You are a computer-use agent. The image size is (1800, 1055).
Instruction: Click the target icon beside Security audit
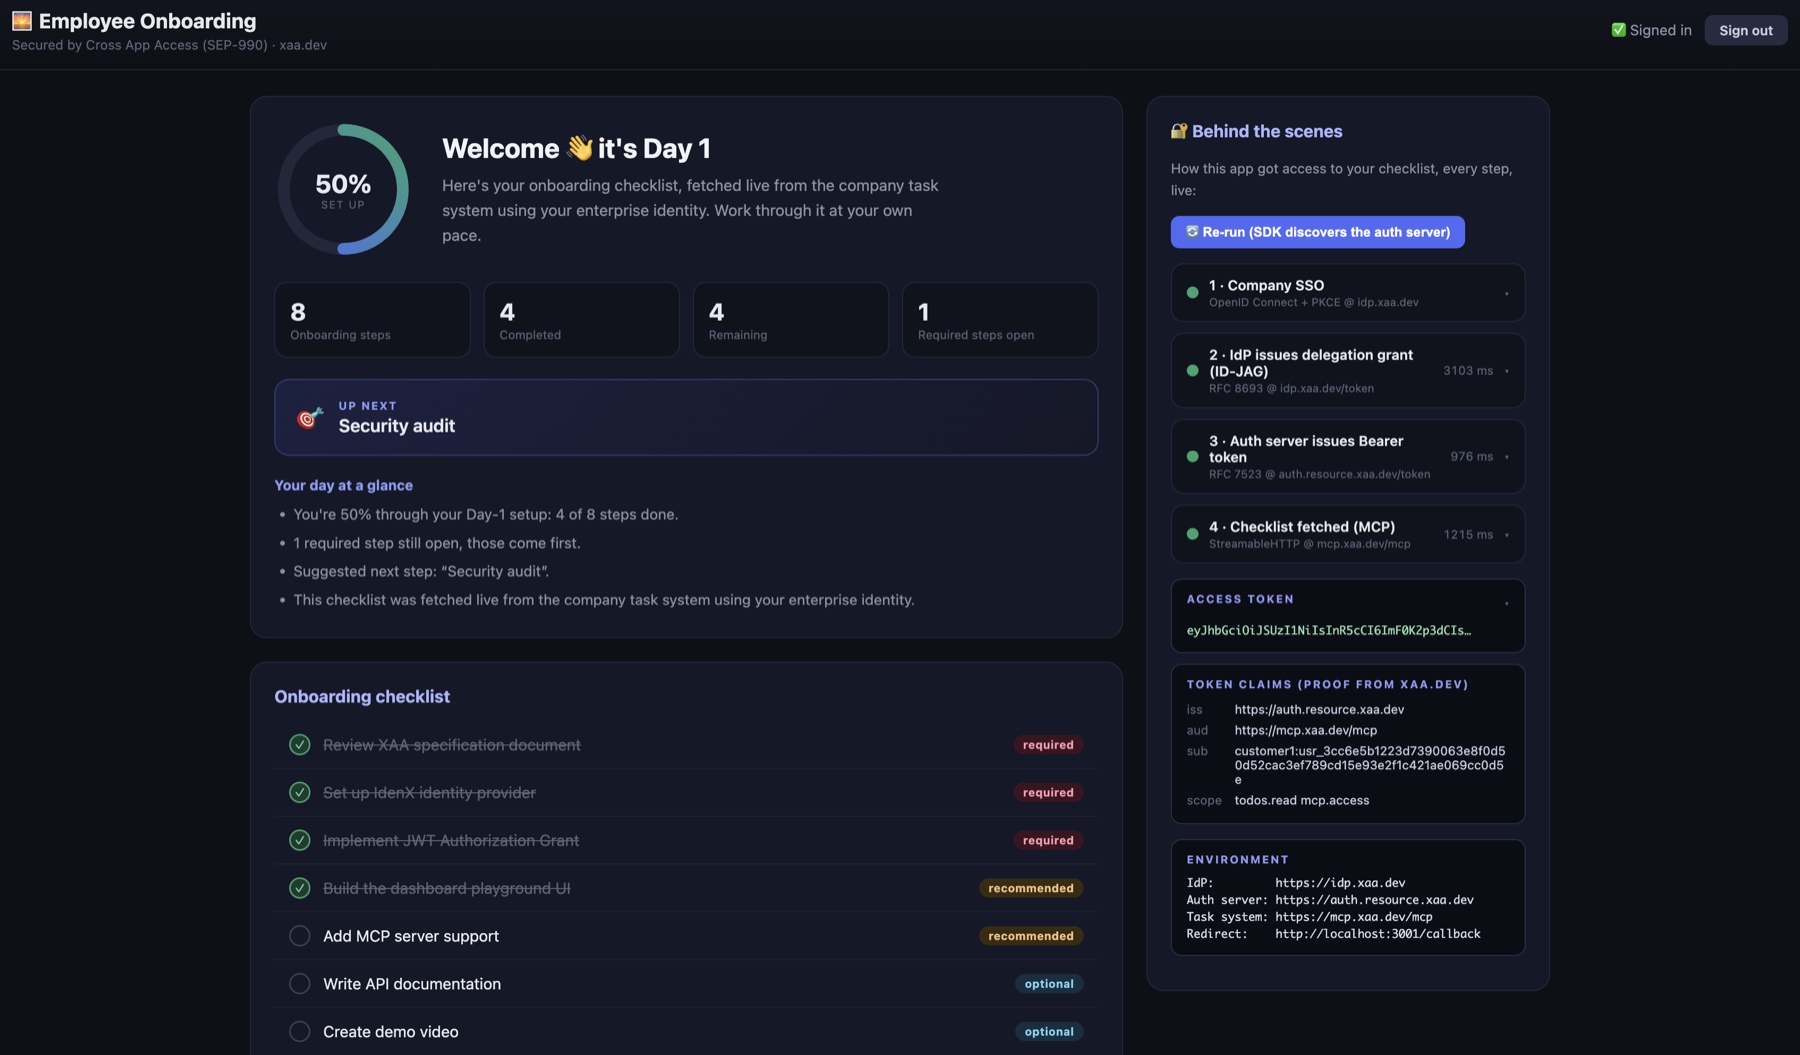[x=310, y=417]
